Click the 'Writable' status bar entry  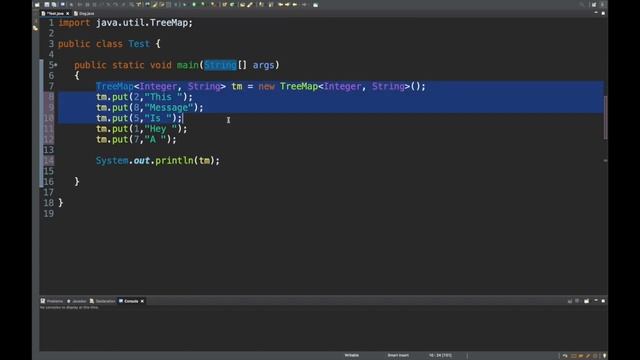click(351, 356)
